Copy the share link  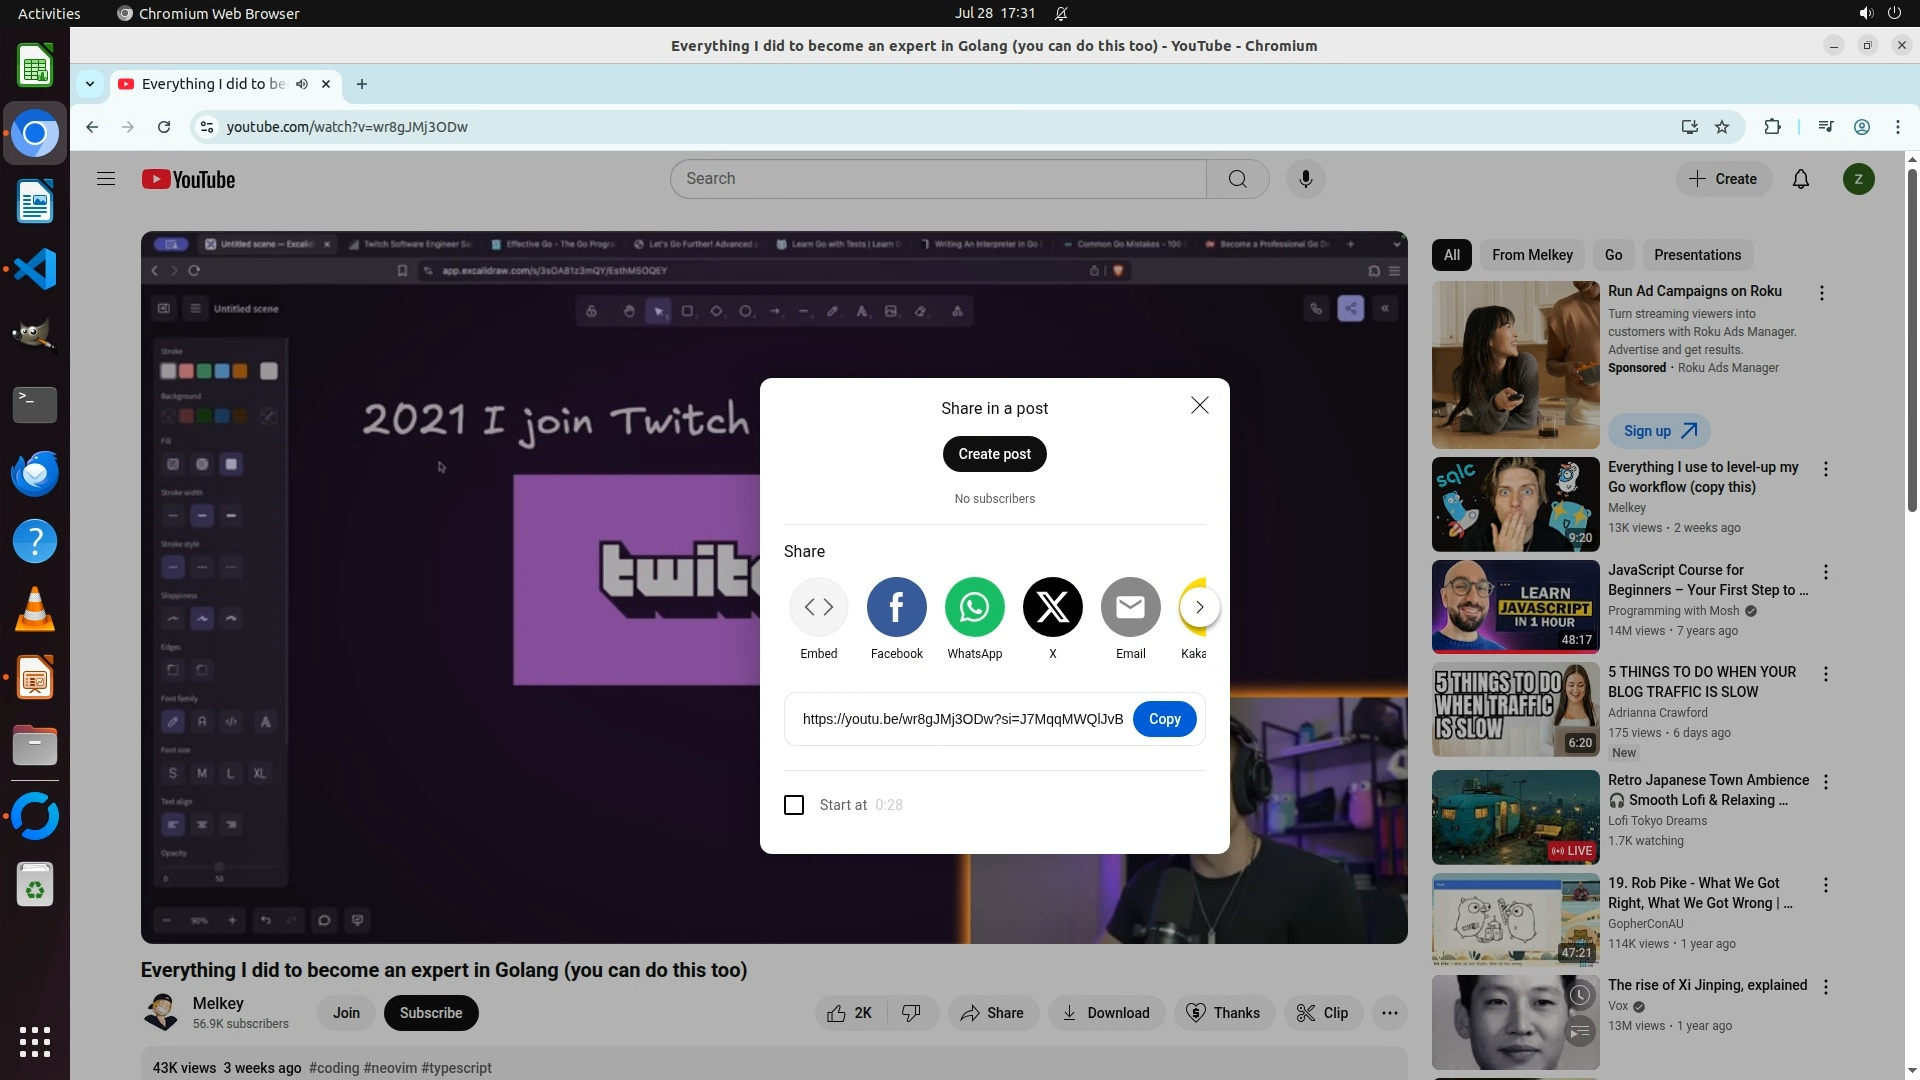(1164, 719)
